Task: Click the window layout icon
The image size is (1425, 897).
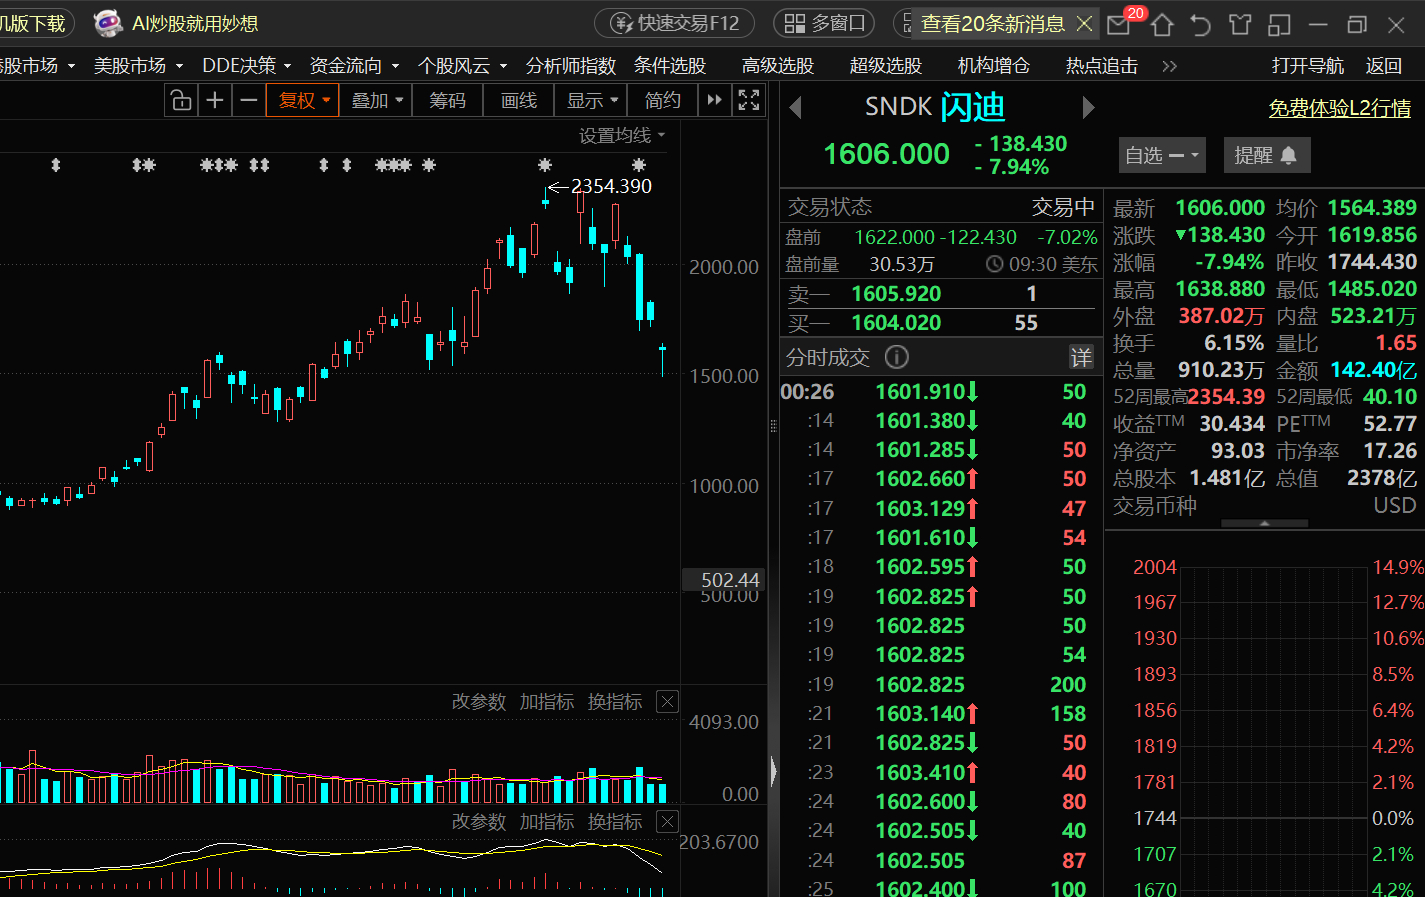Action: click(1279, 24)
